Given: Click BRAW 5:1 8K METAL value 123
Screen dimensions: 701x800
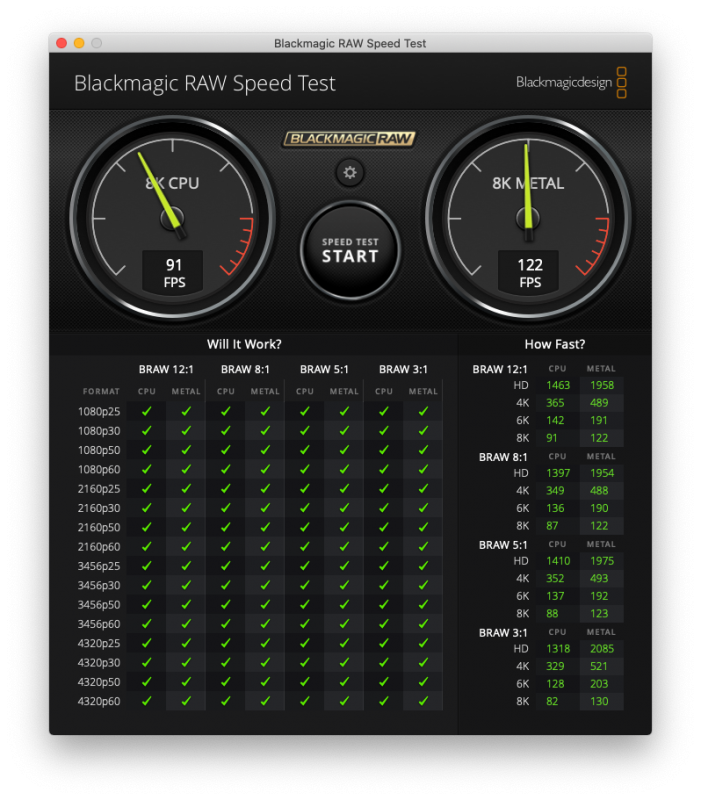Looking at the screenshot, I should click(x=599, y=614).
